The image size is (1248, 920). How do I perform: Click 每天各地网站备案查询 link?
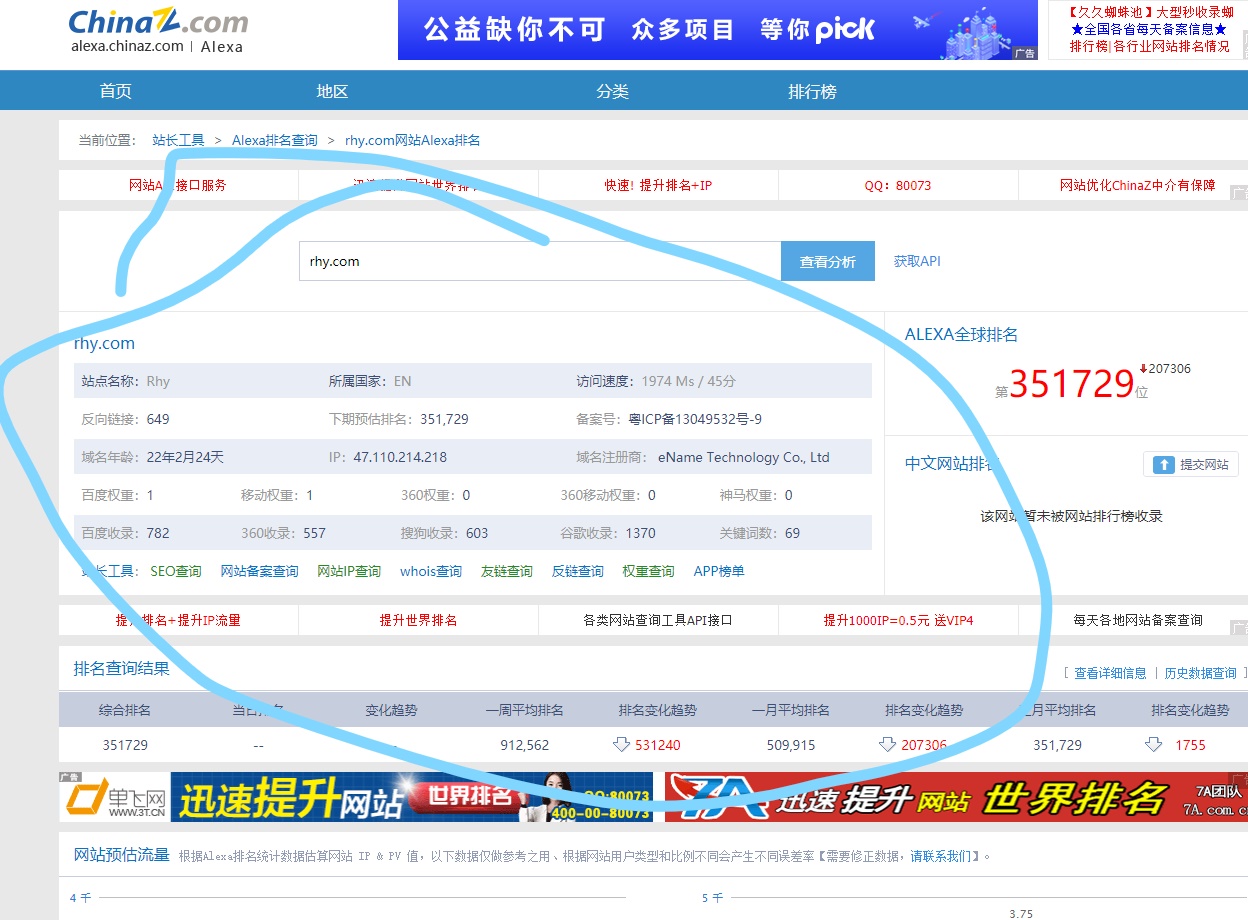1138,620
